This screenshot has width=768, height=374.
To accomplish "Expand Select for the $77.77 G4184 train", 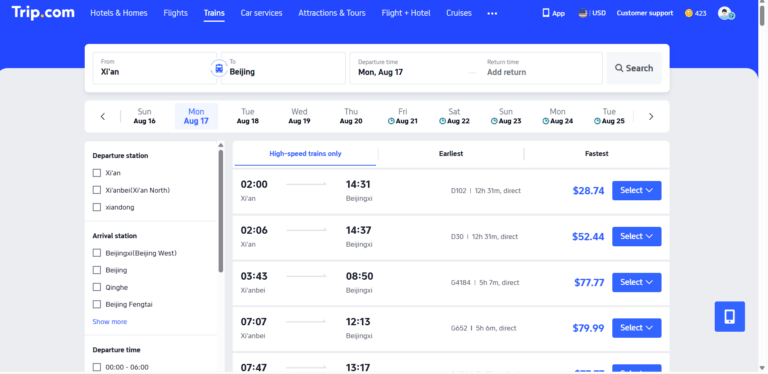I will [636, 282].
